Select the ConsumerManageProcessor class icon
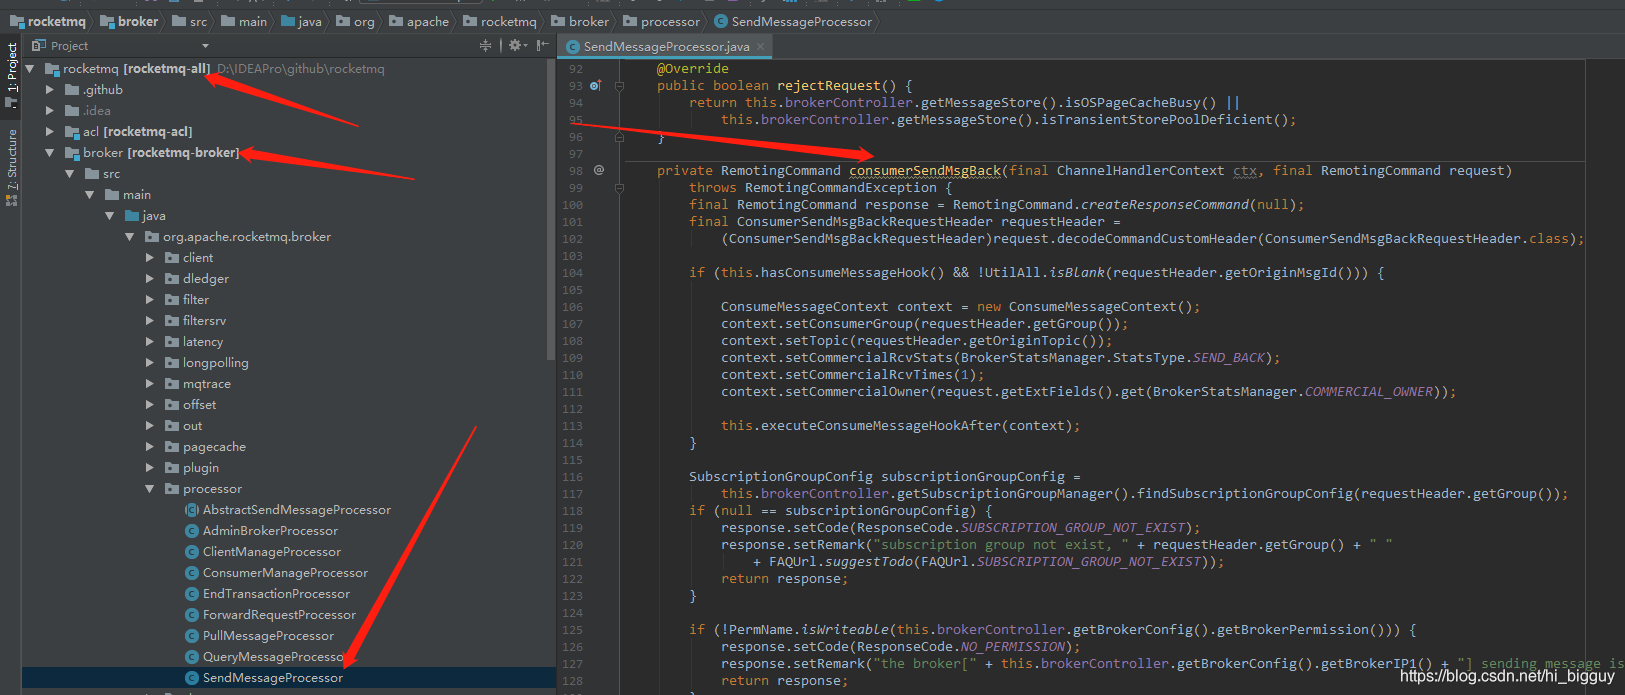Screen dimensions: 1625x695 click(192, 573)
